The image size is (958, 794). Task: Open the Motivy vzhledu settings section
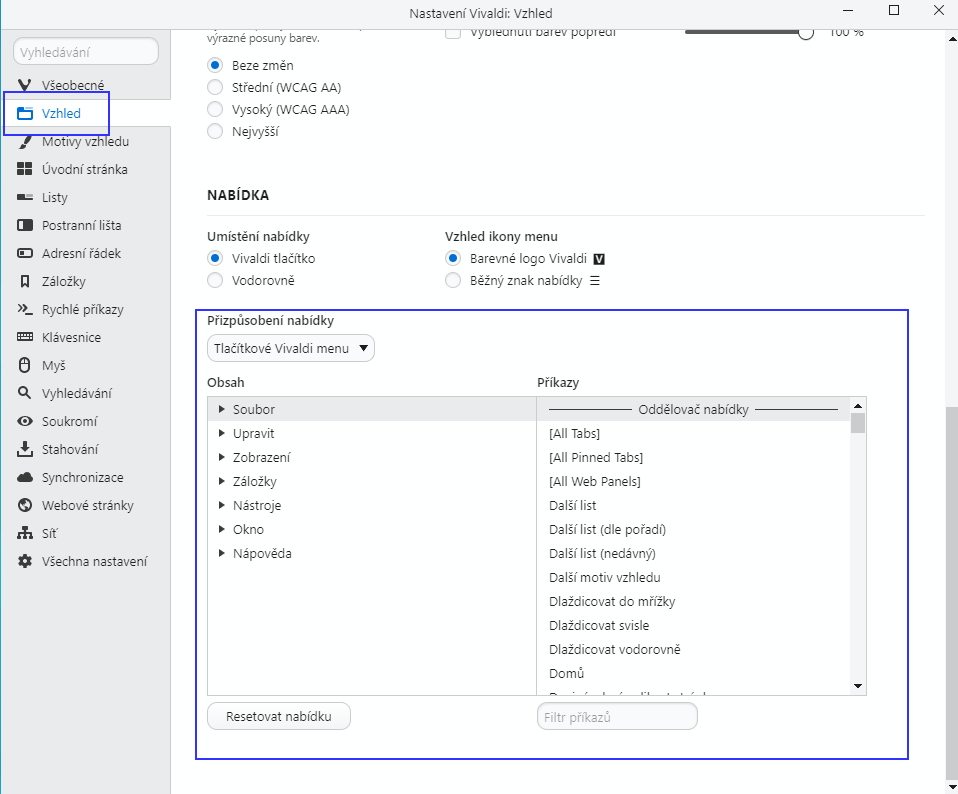point(86,141)
